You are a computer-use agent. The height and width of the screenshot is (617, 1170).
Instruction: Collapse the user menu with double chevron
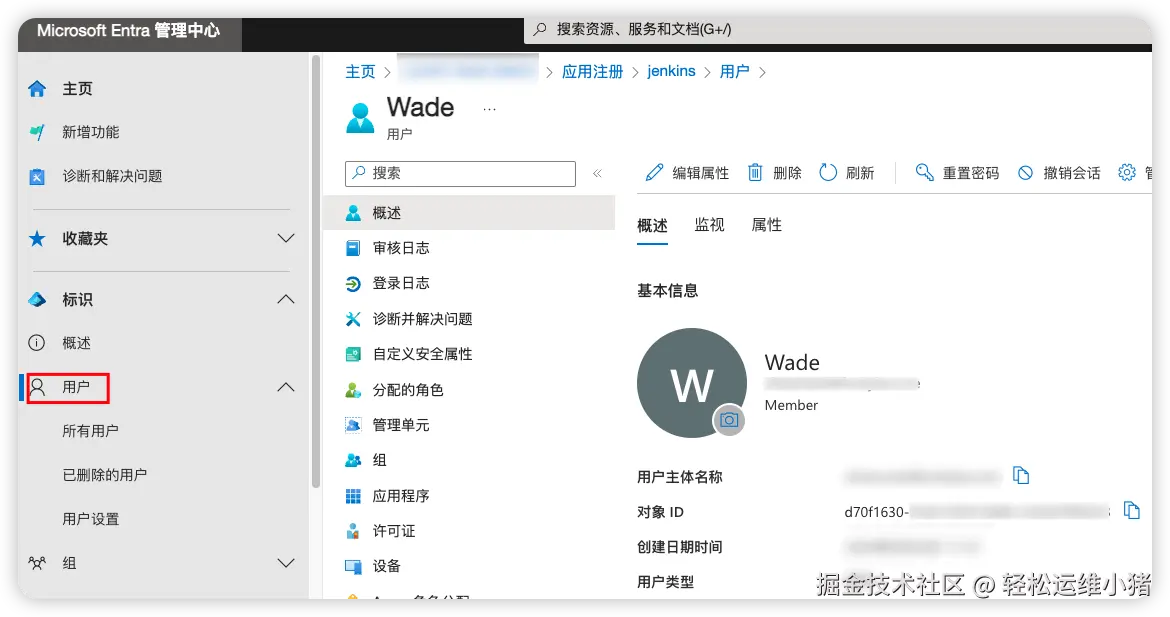598,174
